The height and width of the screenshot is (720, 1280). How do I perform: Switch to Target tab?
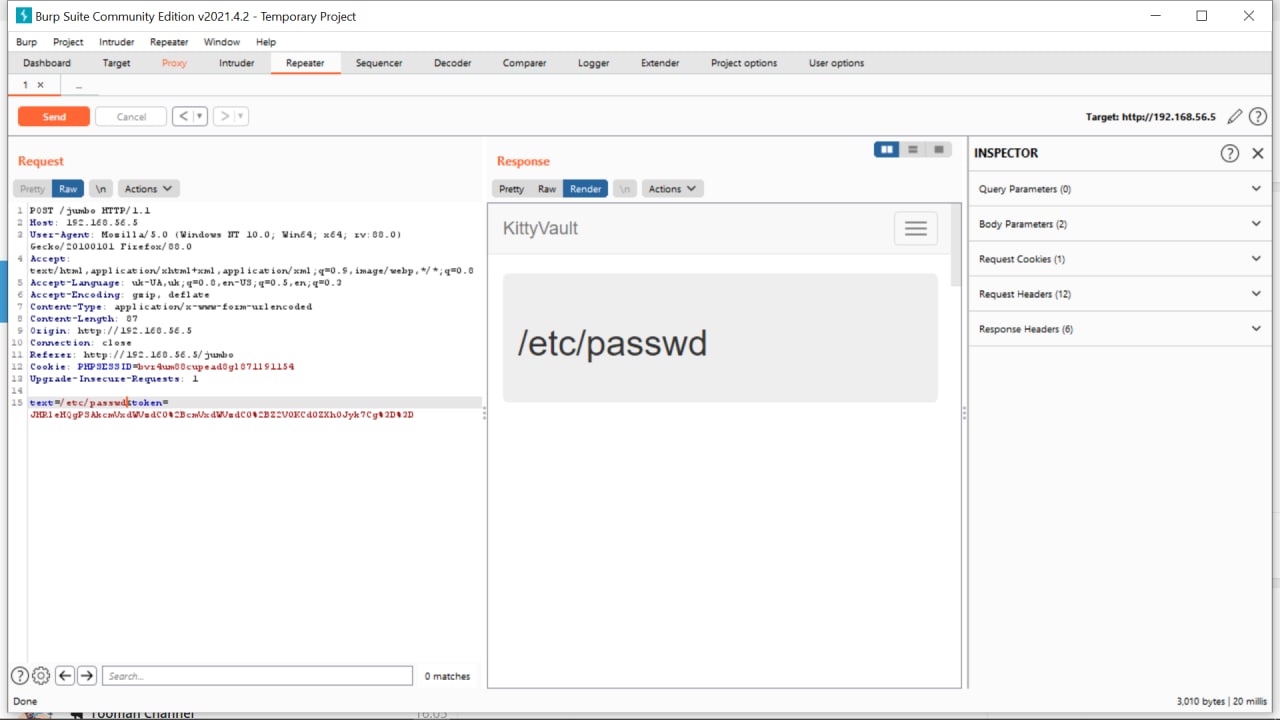[116, 63]
